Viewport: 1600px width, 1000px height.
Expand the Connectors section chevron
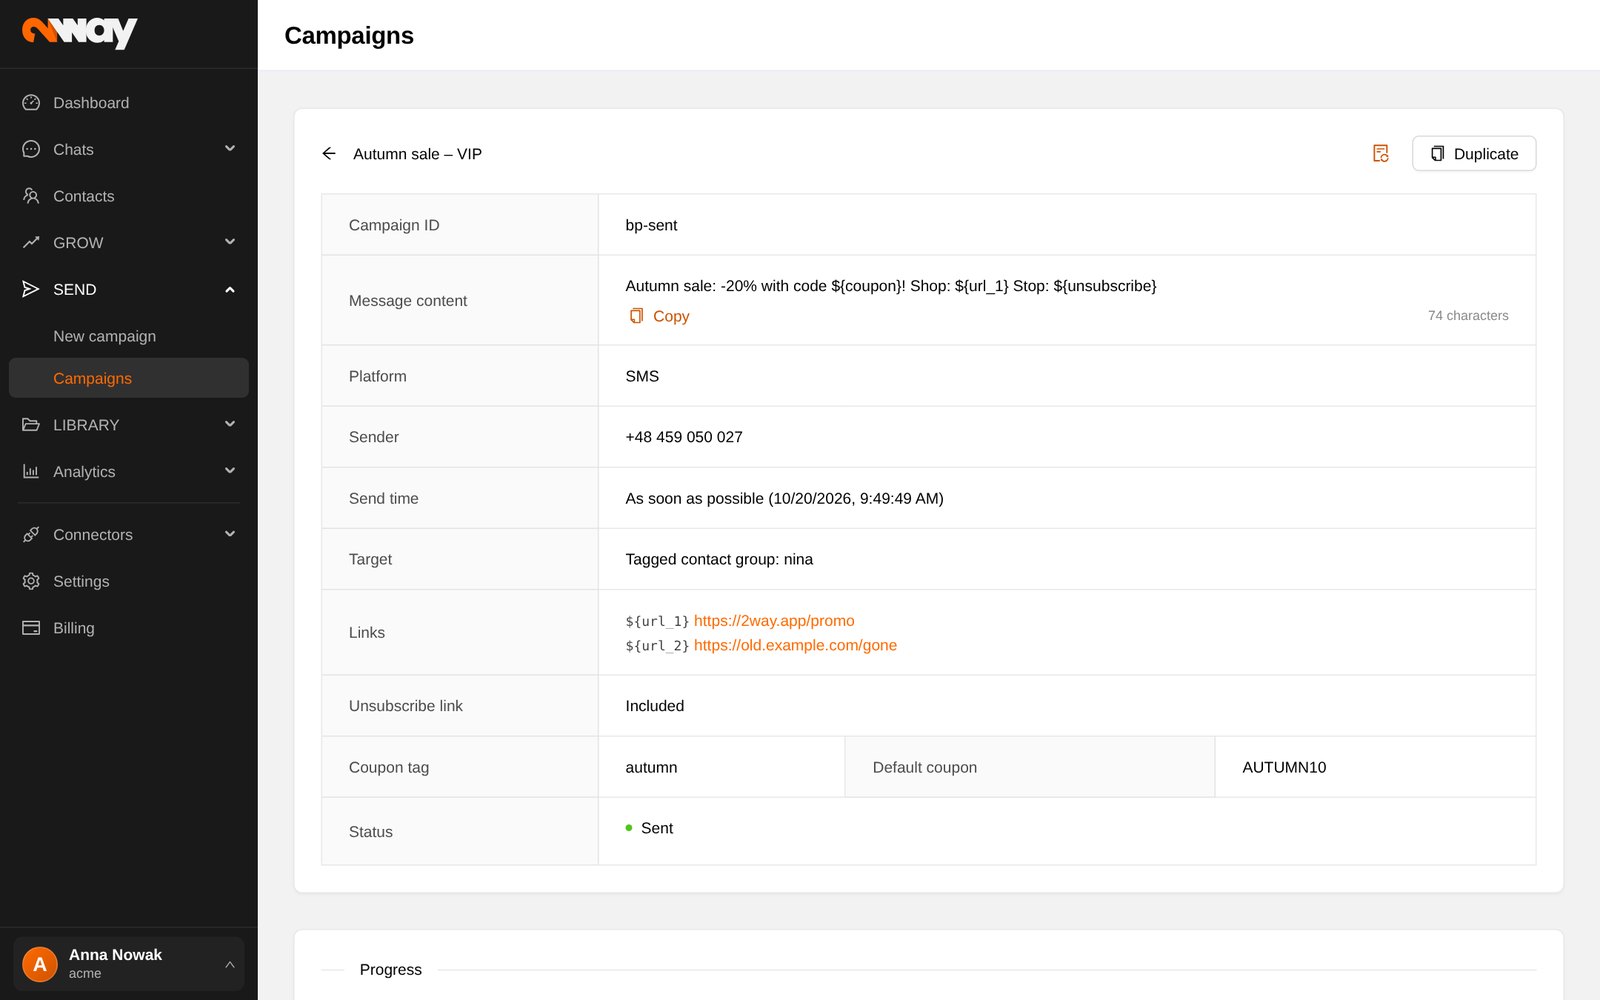click(230, 535)
